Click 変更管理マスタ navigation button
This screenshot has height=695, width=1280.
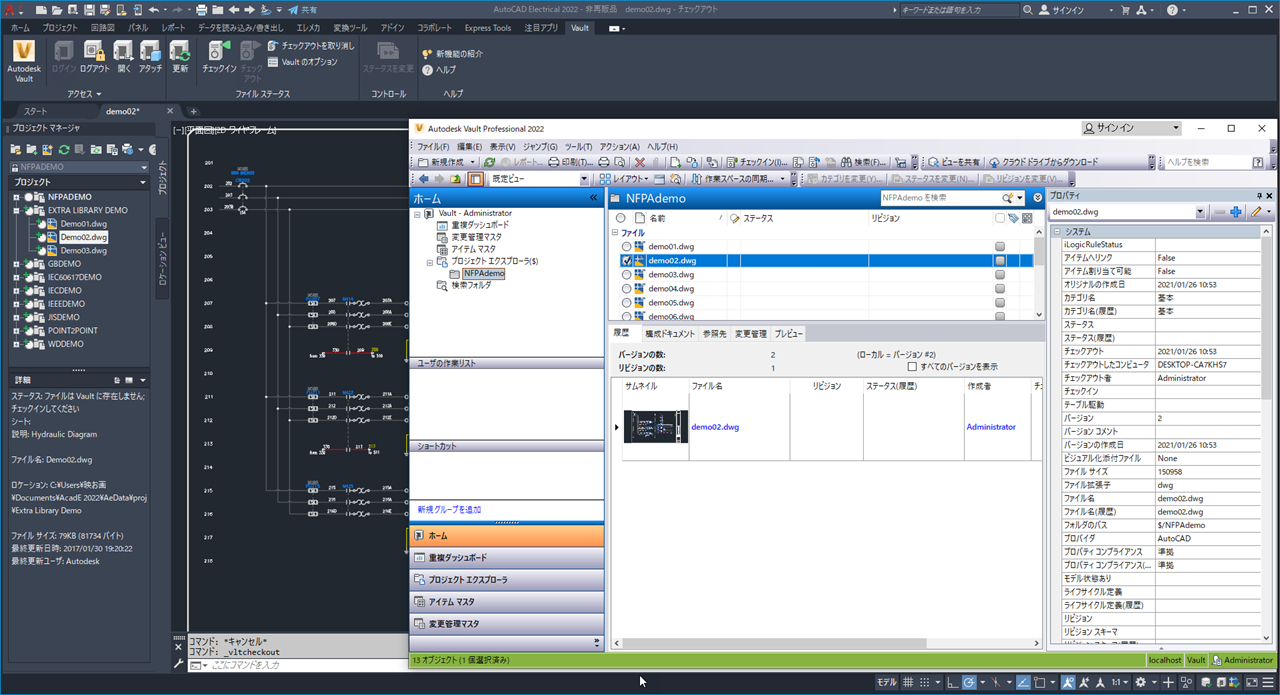(507, 624)
